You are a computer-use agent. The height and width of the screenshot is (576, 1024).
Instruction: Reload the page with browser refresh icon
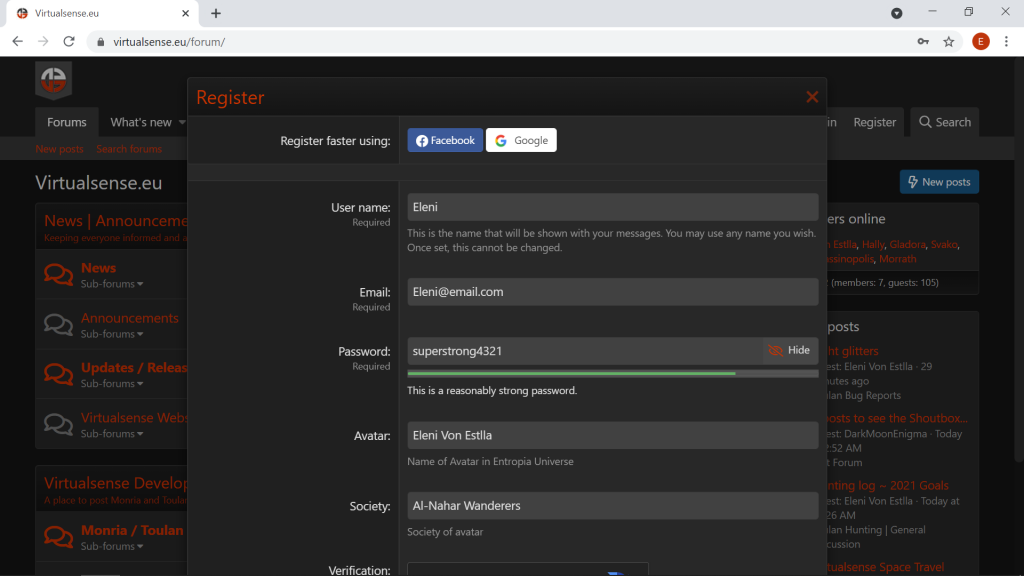pyautogui.click(x=69, y=42)
